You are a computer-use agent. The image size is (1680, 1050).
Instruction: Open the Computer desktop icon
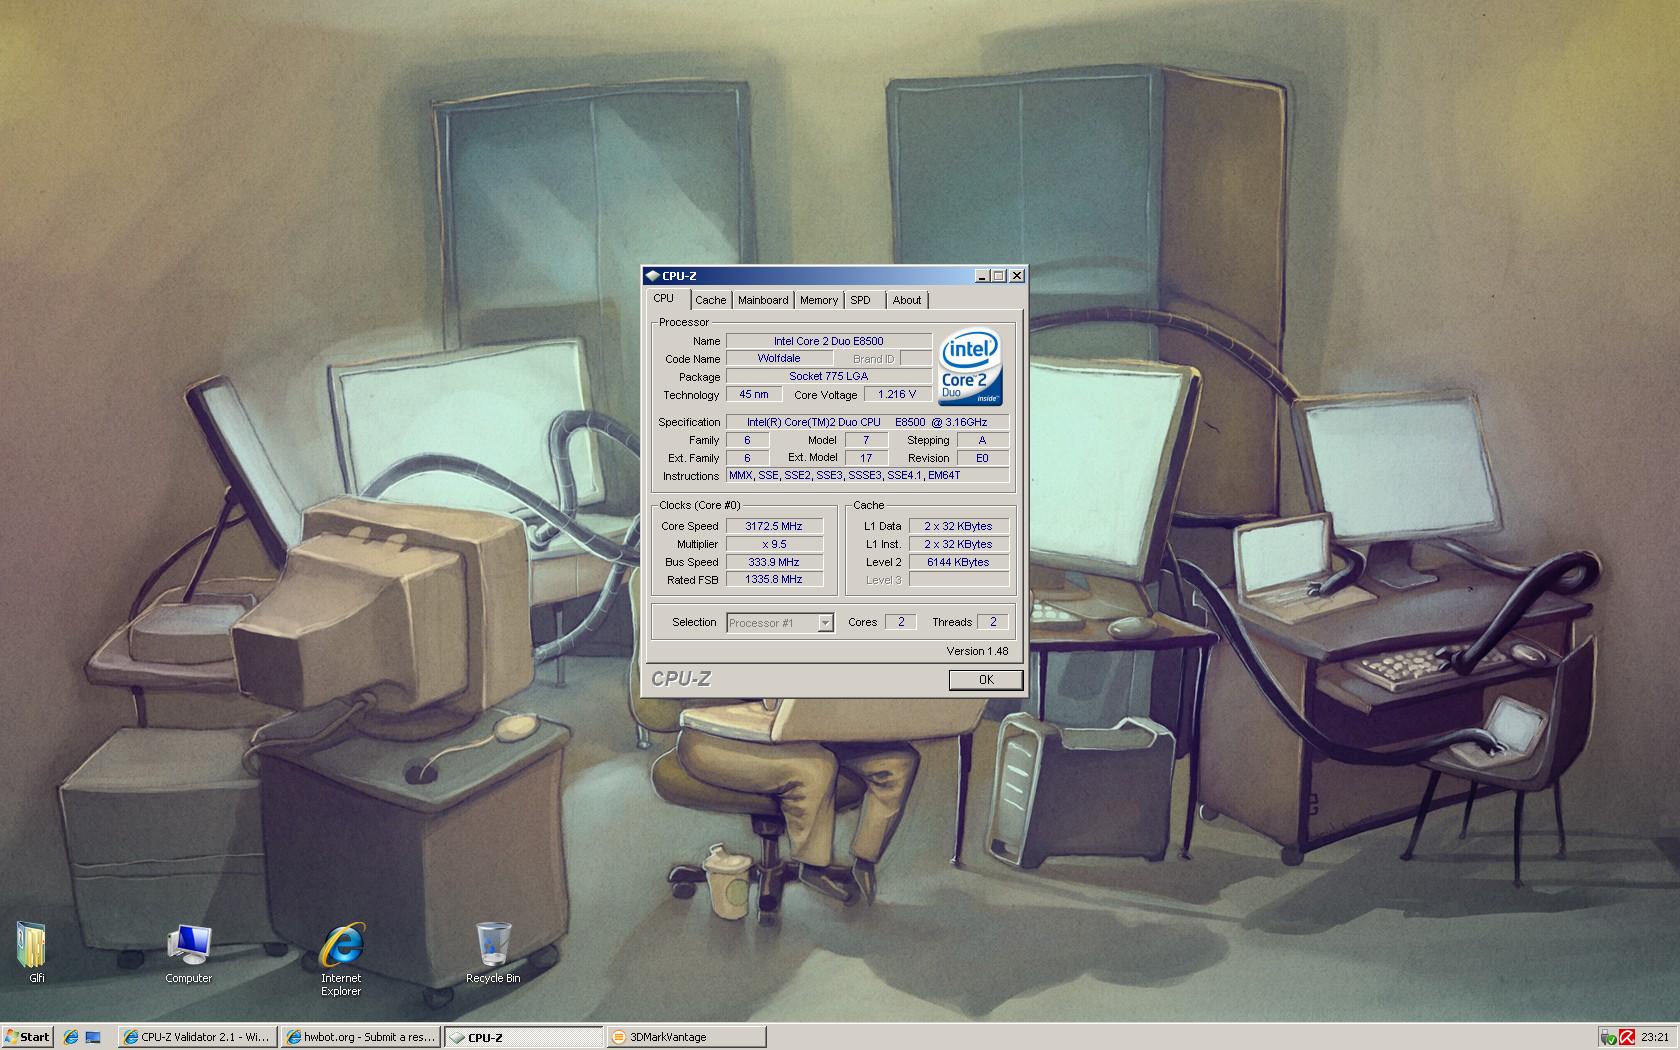coord(188,952)
